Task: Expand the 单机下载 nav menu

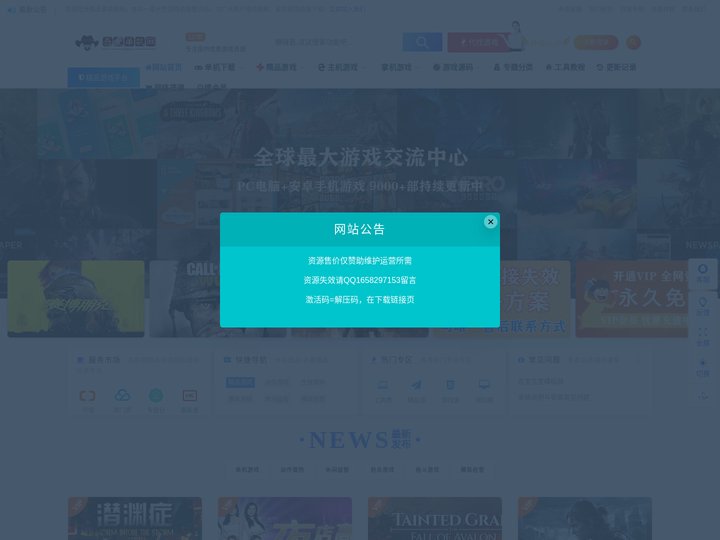Action: 215,68
